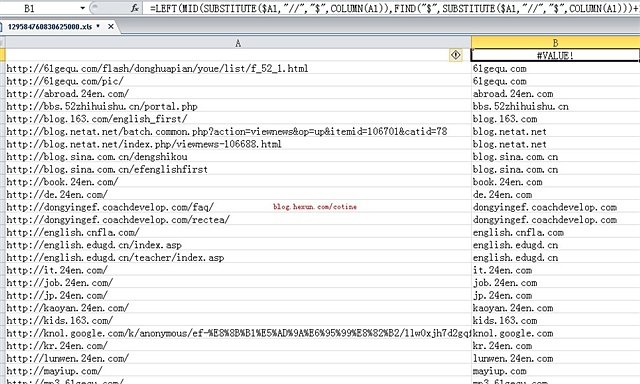Select cell http://bbs.52zhihuishu.cn/portal.php

238,106
